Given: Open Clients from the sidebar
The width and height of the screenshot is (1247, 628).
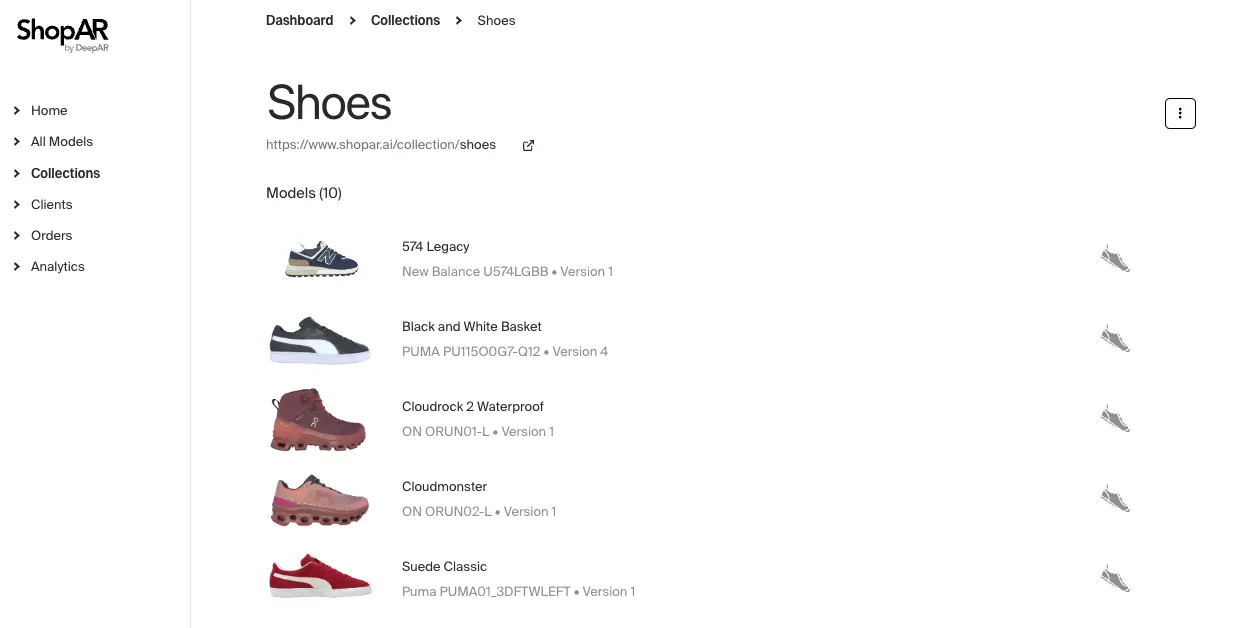Looking at the screenshot, I should (52, 204).
